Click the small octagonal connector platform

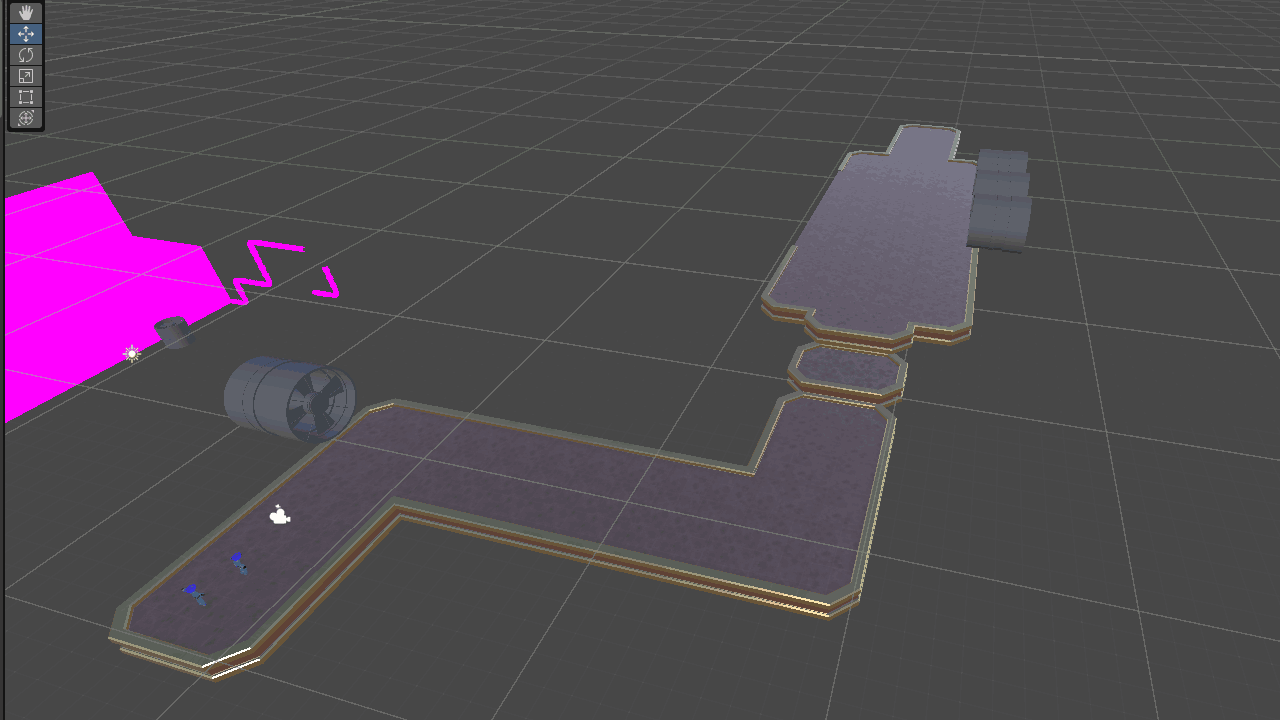848,368
